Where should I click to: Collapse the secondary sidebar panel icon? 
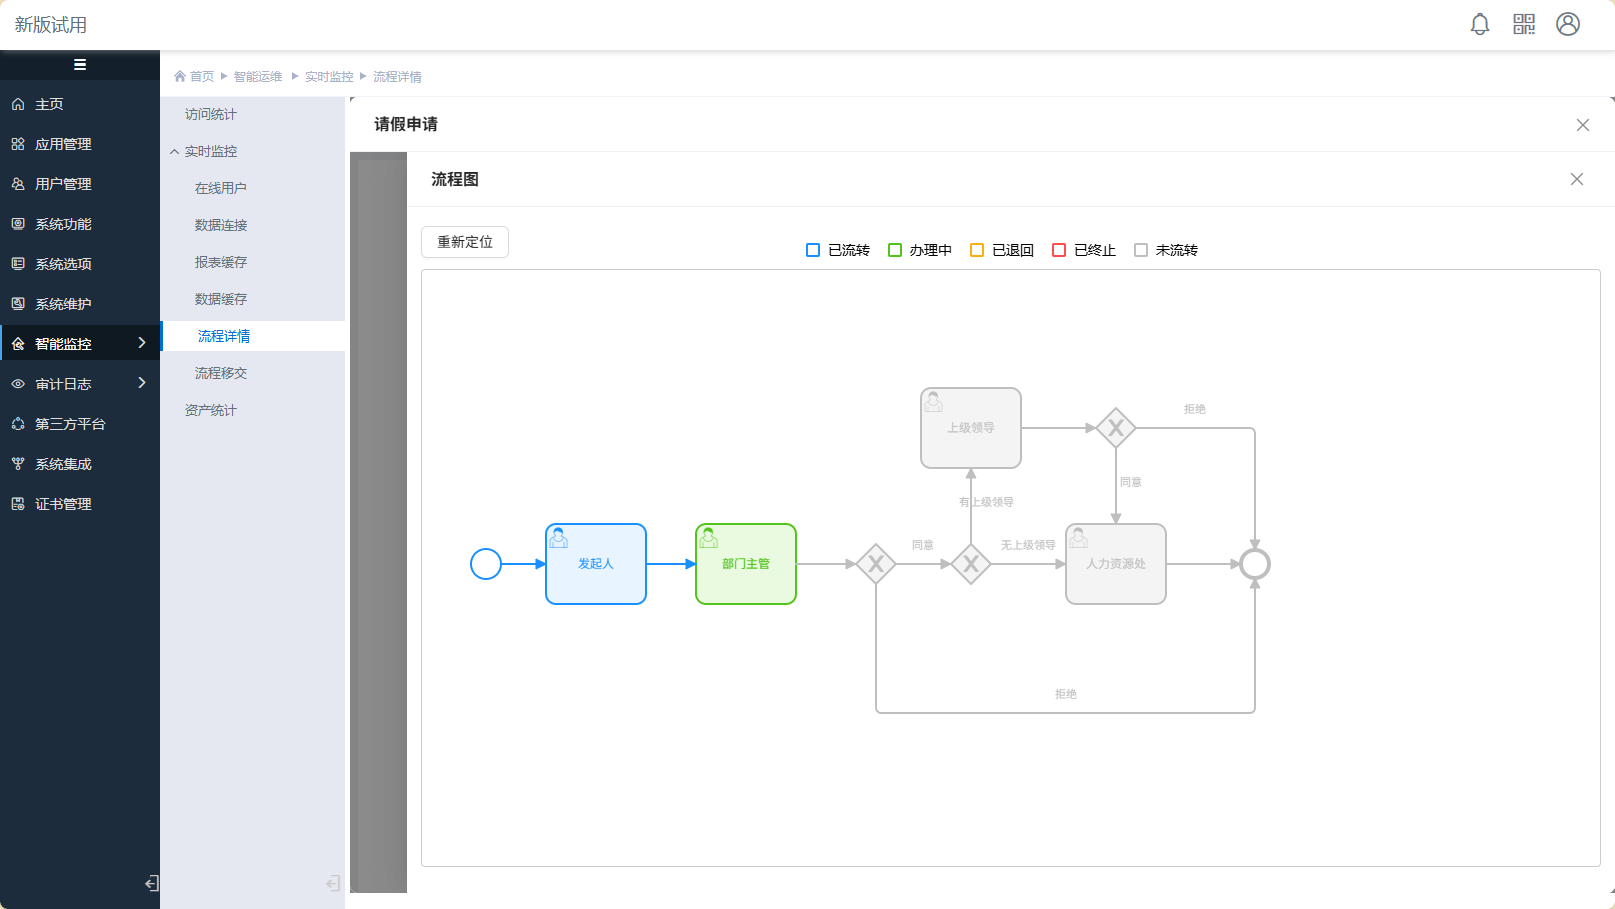333,883
